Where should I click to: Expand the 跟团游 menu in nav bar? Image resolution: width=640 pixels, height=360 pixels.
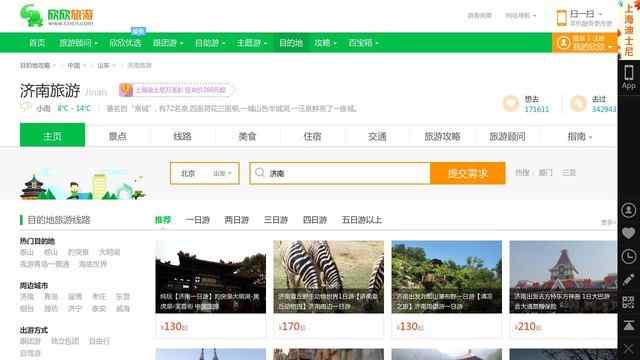168,43
